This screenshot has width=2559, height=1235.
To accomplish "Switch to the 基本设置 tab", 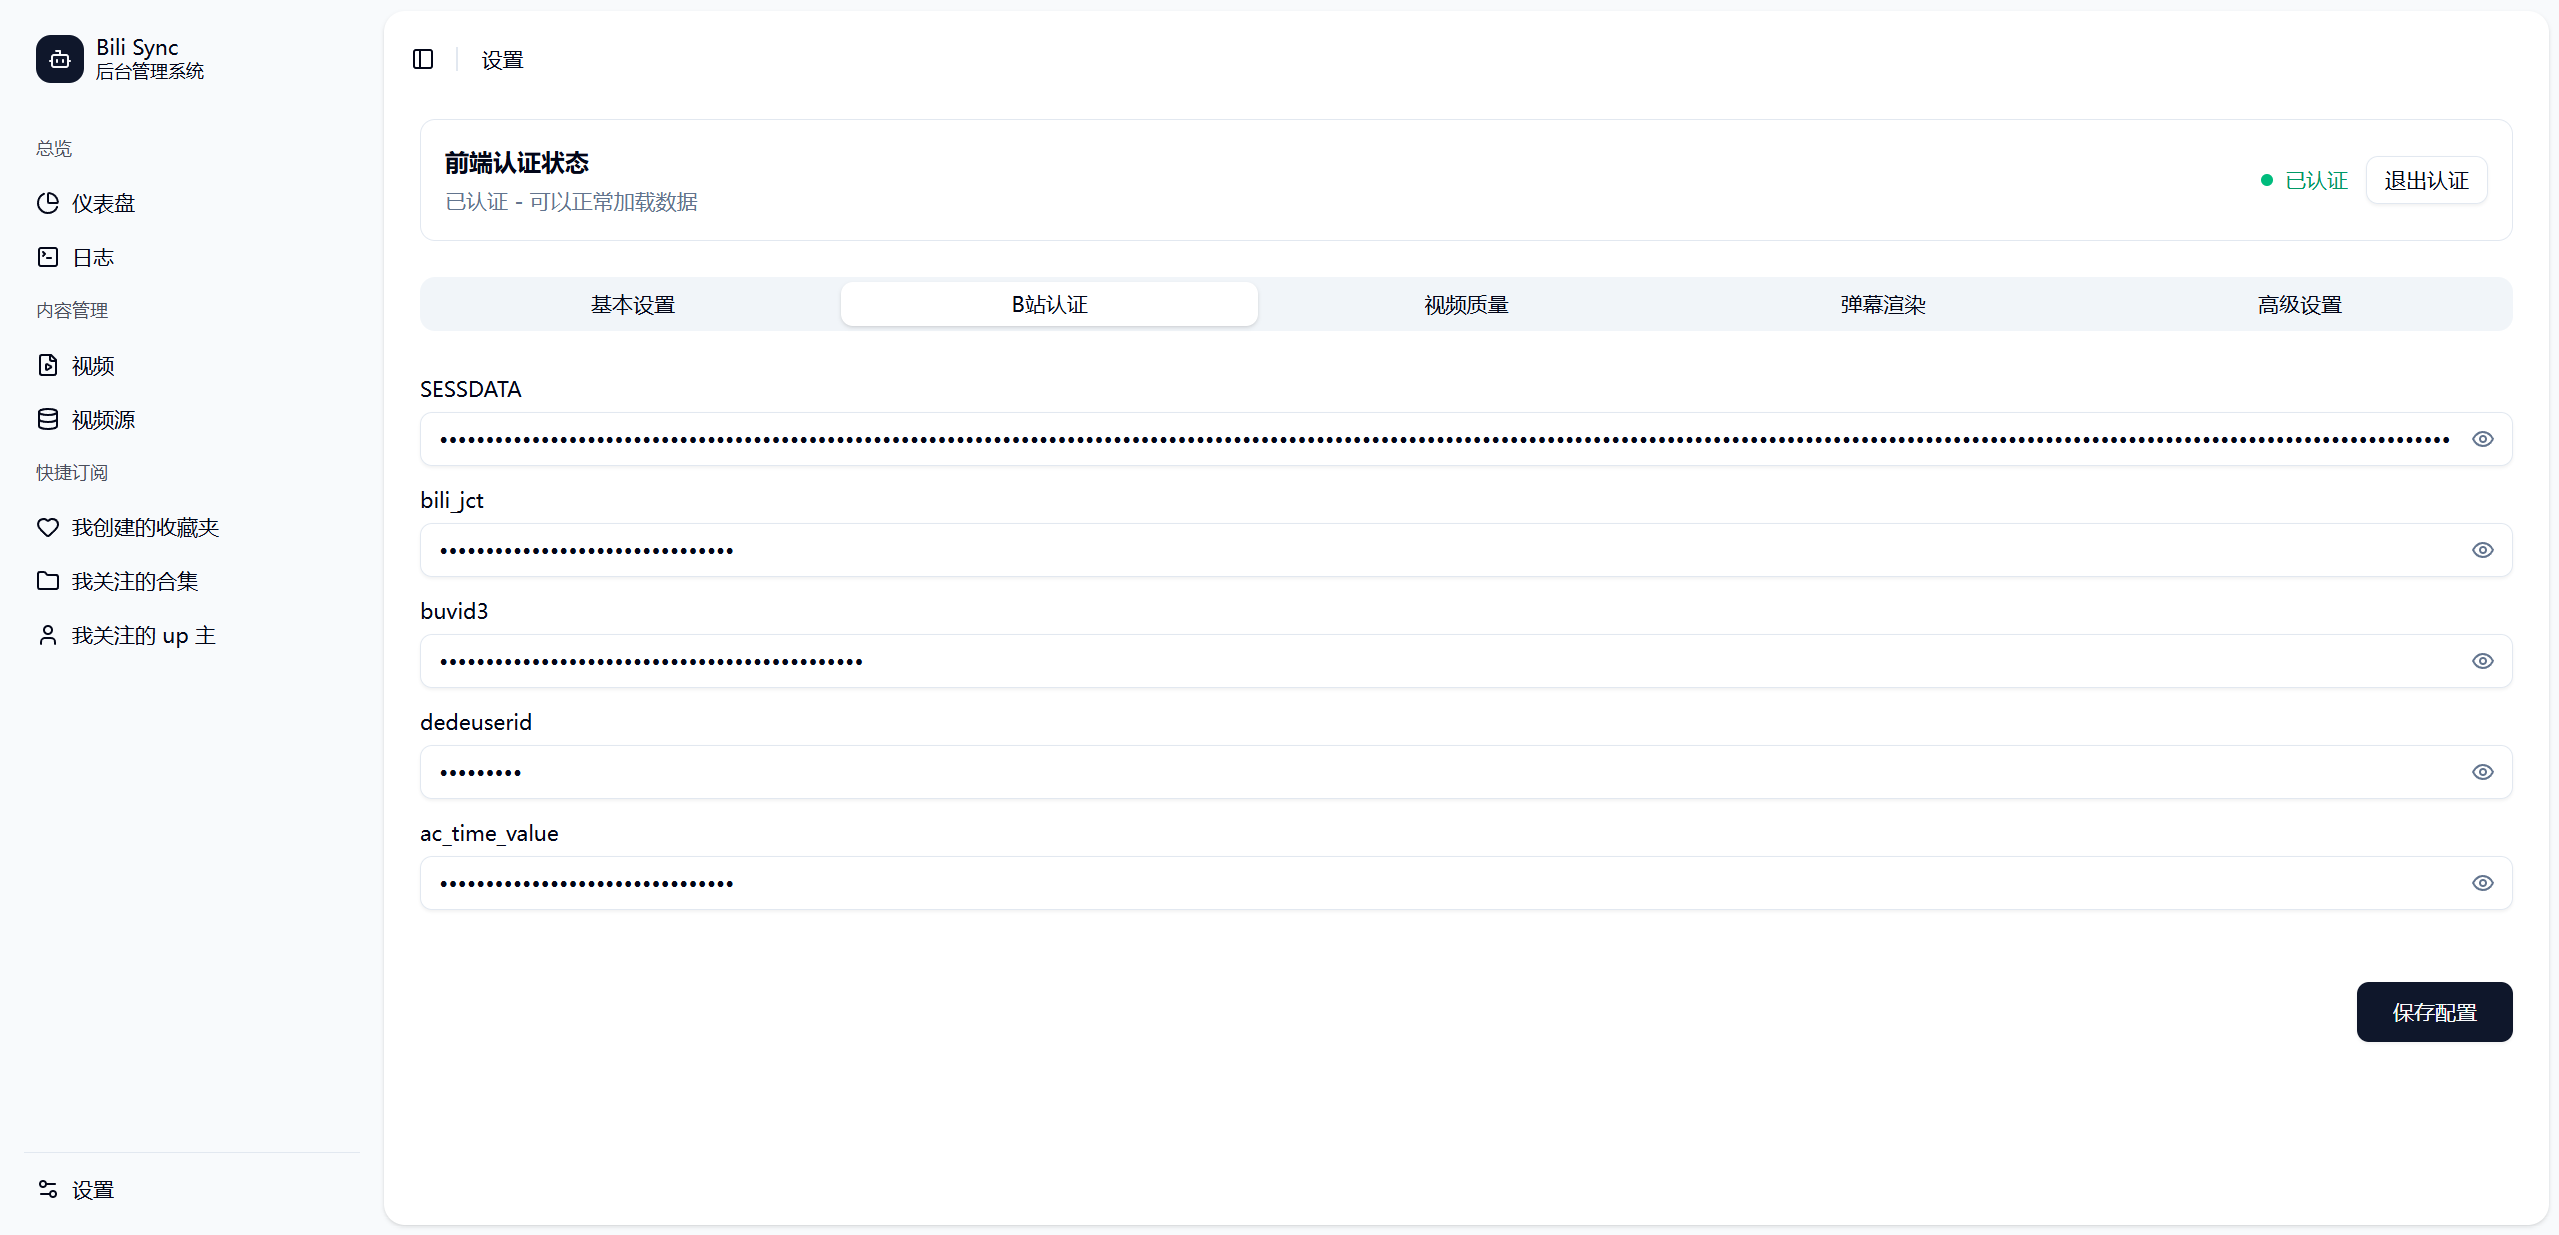I will [x=632, y=305].
